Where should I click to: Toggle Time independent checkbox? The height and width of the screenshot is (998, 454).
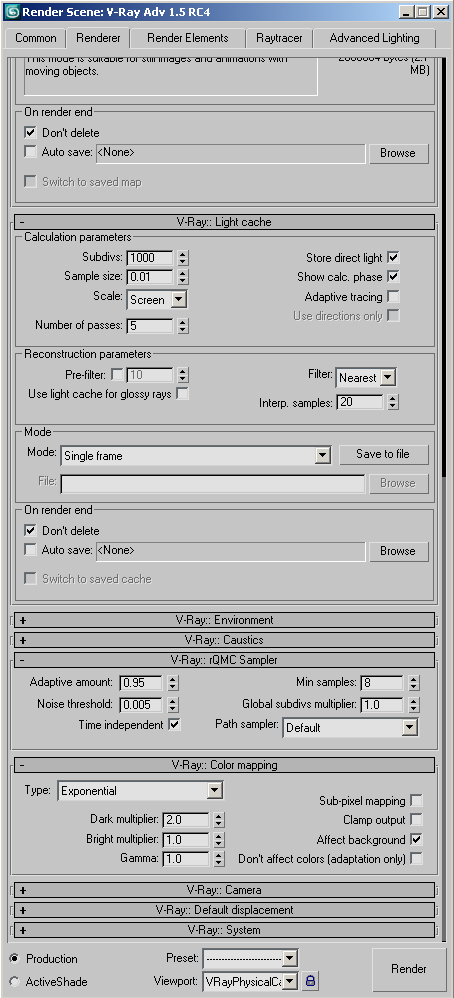[x=174, y=724]
